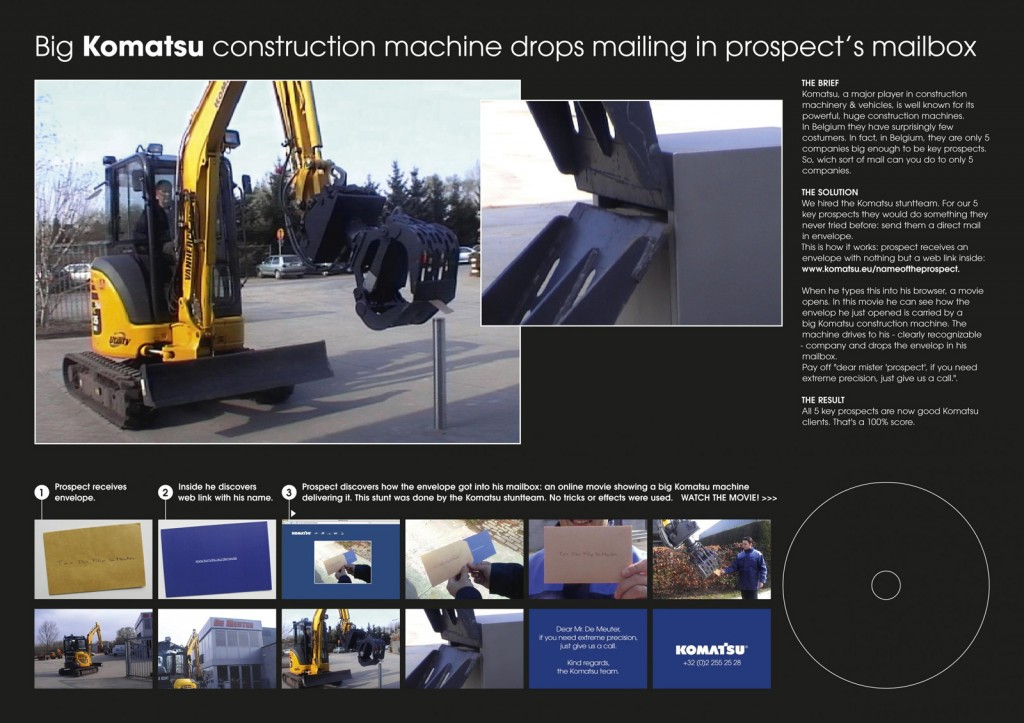The height and width of the screenshot is (723, 1024).
Task: Click "WATCH THE MOVIE! >>>" text
Action: click(x=729, y=498)
